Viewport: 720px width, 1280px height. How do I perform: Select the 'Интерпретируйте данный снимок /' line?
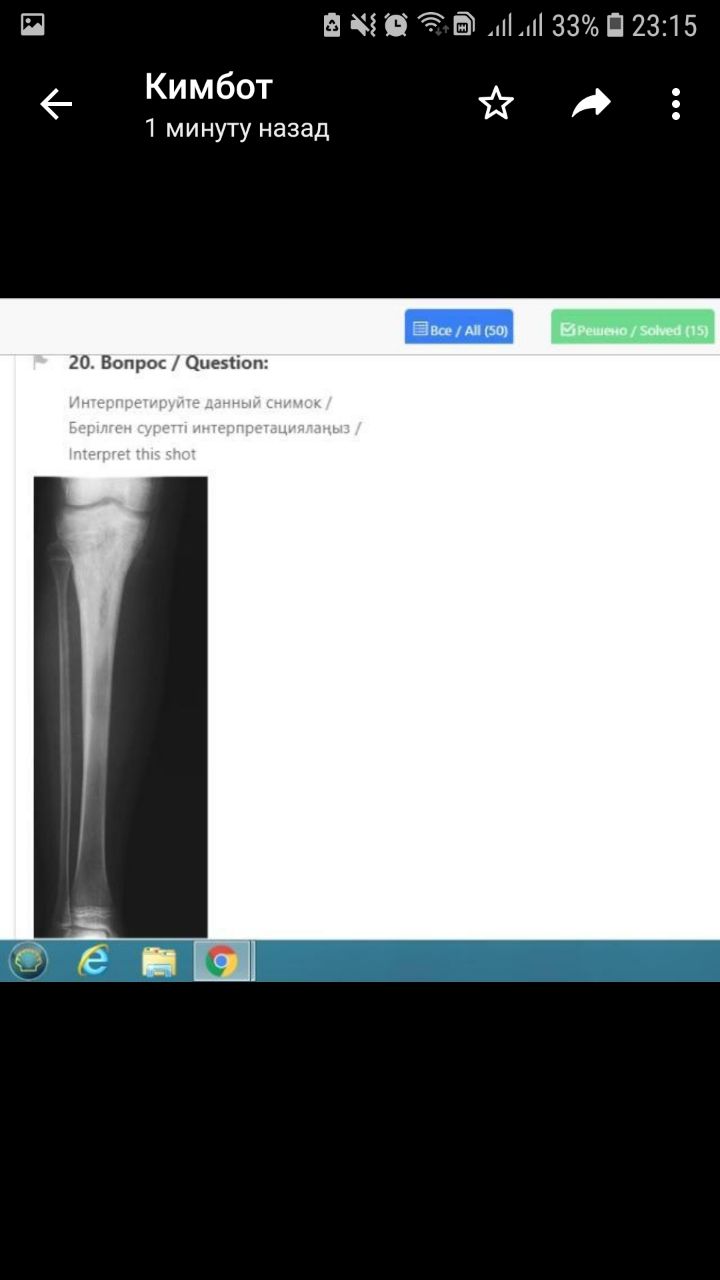pyautogui.click(x=200, y=402)
